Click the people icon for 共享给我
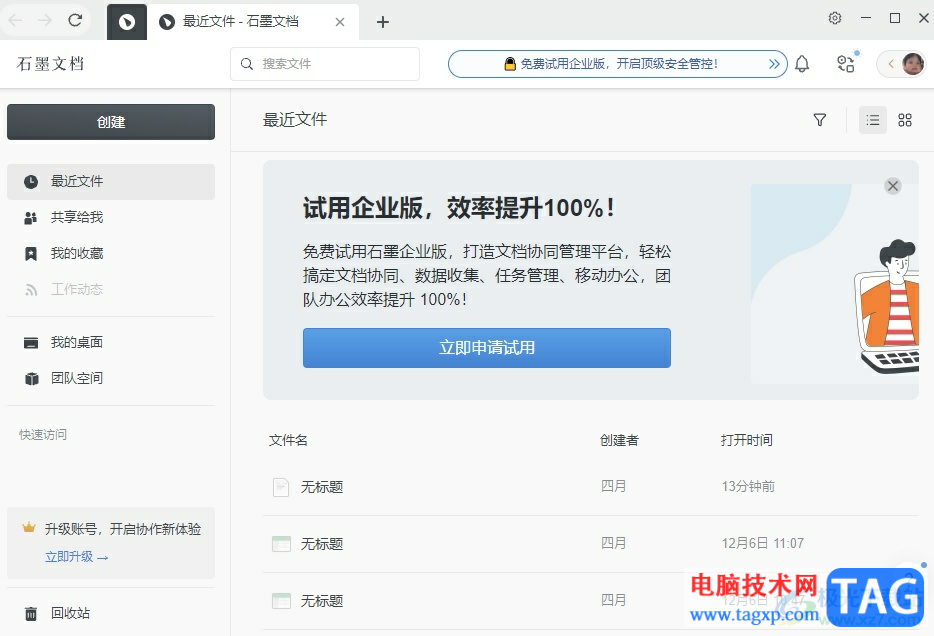The height and width of the screenshot is (636, 934). click(x=31, y=218)
